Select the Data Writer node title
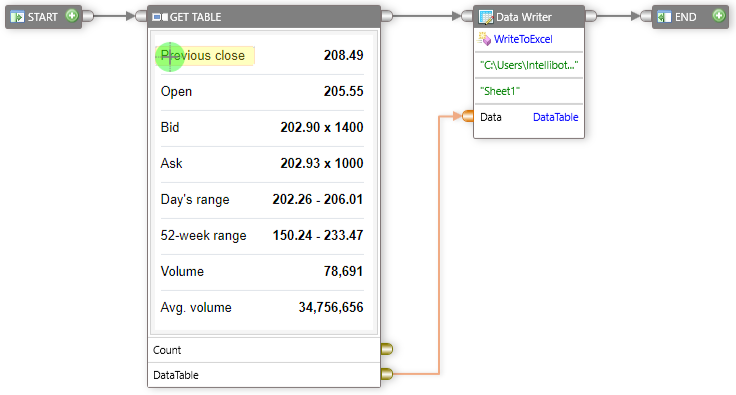 tap(524, 17)
